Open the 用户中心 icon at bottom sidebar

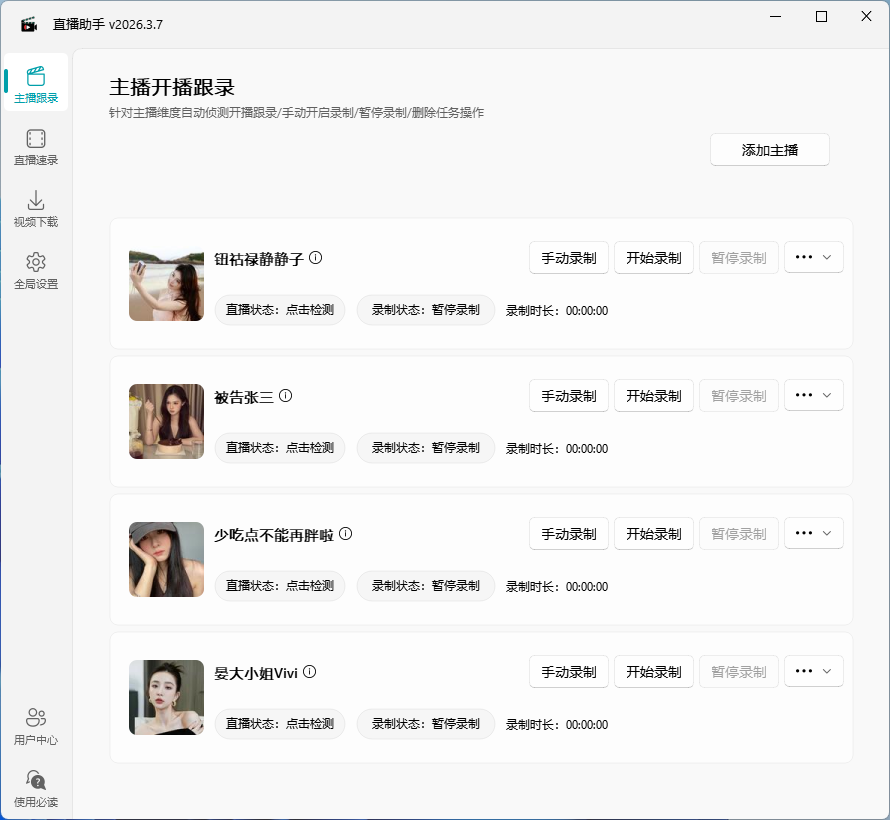point(36,722)
